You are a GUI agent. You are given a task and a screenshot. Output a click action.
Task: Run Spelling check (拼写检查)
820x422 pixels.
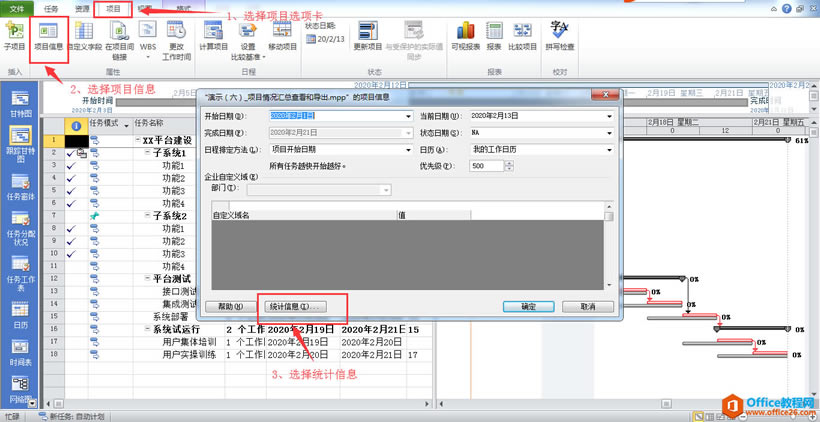(560, 36)
